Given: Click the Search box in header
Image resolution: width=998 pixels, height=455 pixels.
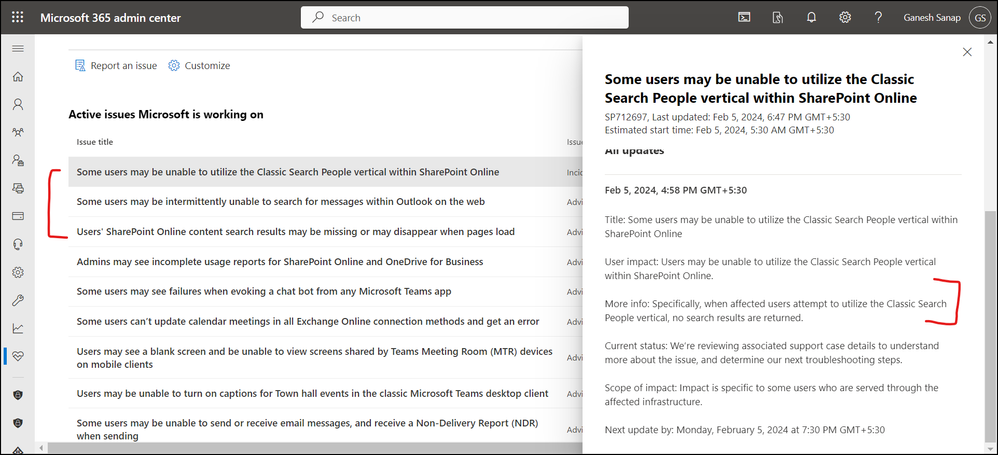Looking at the screenshot, I should pyautogui.click(x=464, y=17).
